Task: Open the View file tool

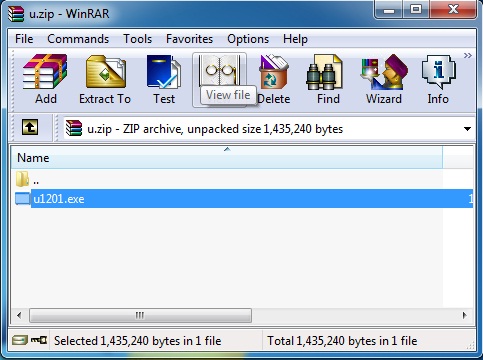Action: [x=219, y=80]
